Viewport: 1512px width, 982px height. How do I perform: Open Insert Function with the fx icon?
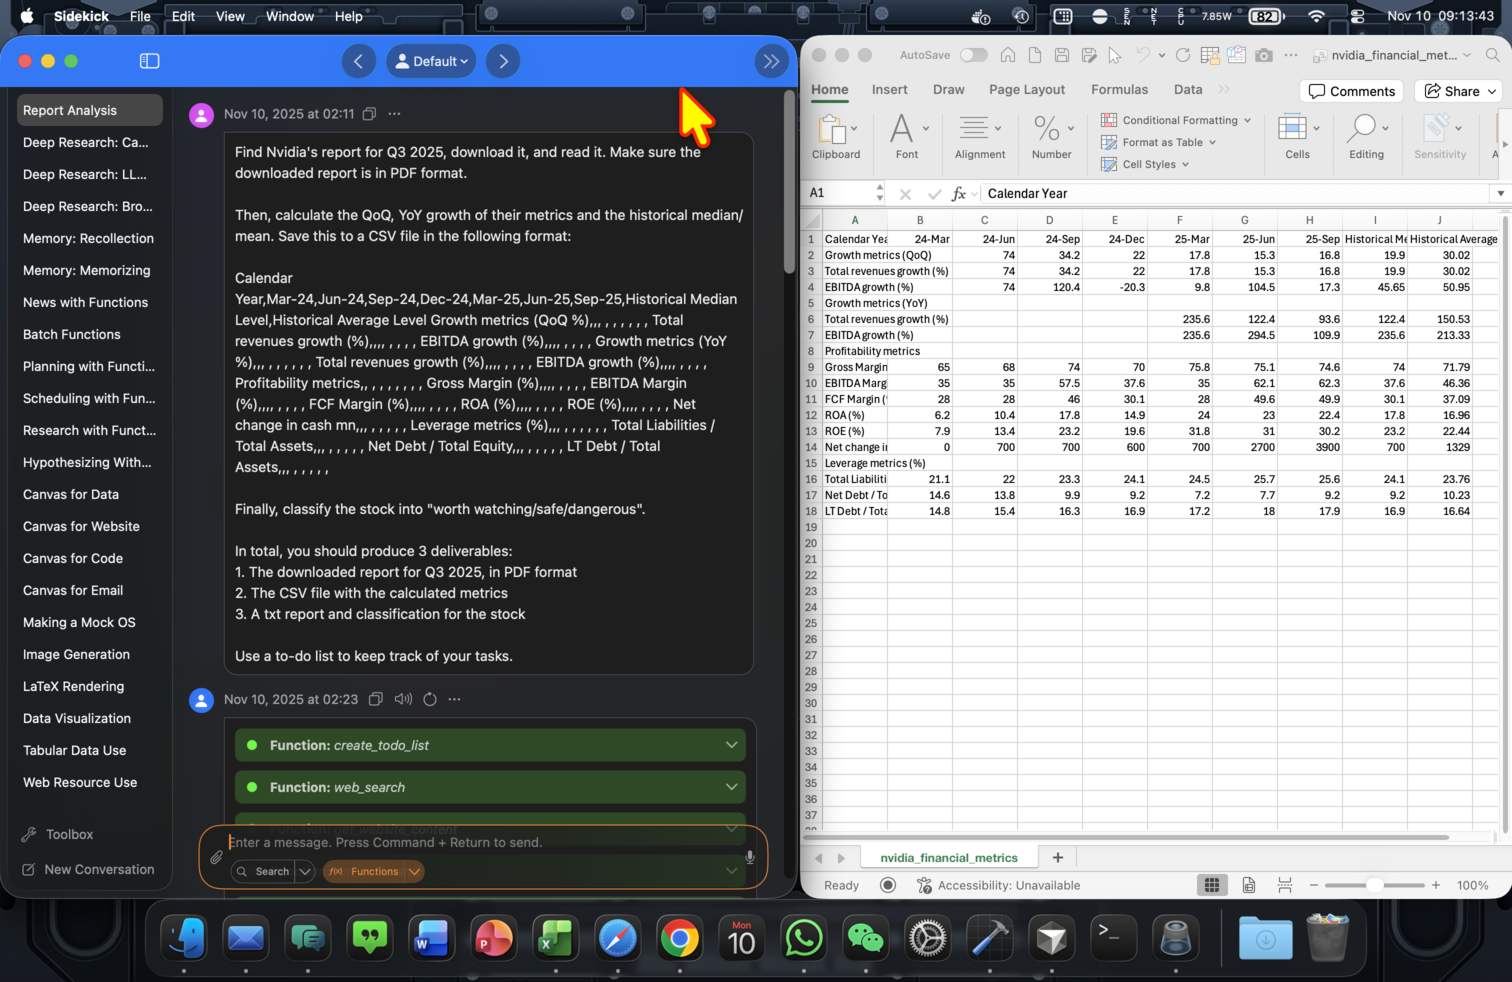[959, 193]
